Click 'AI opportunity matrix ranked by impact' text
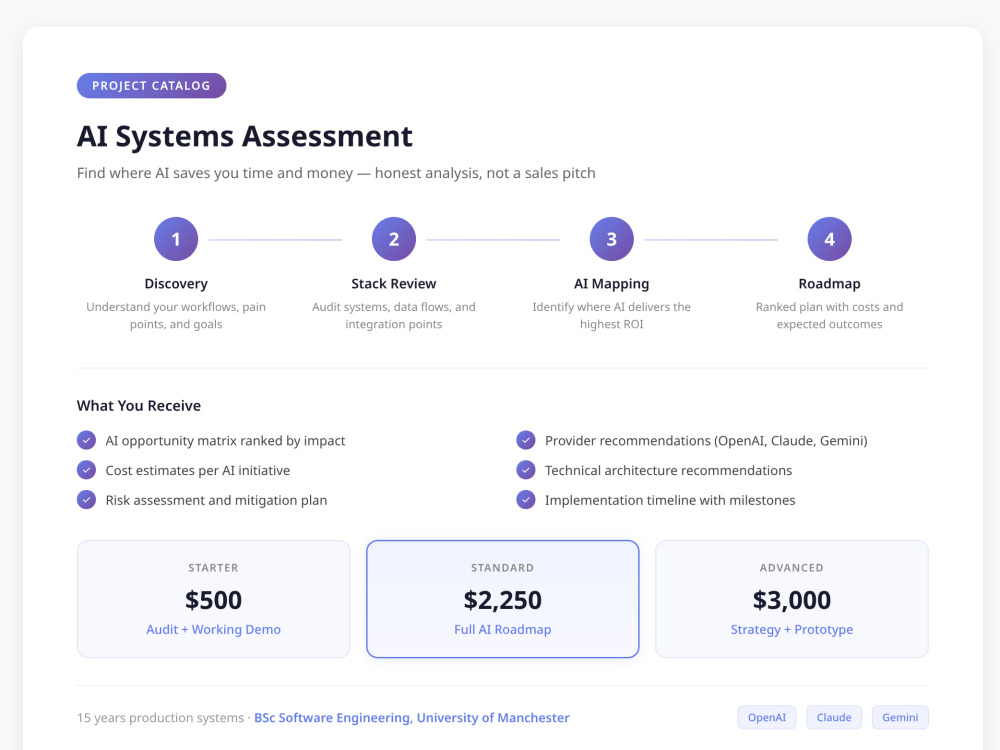 [x=225, y=441]
